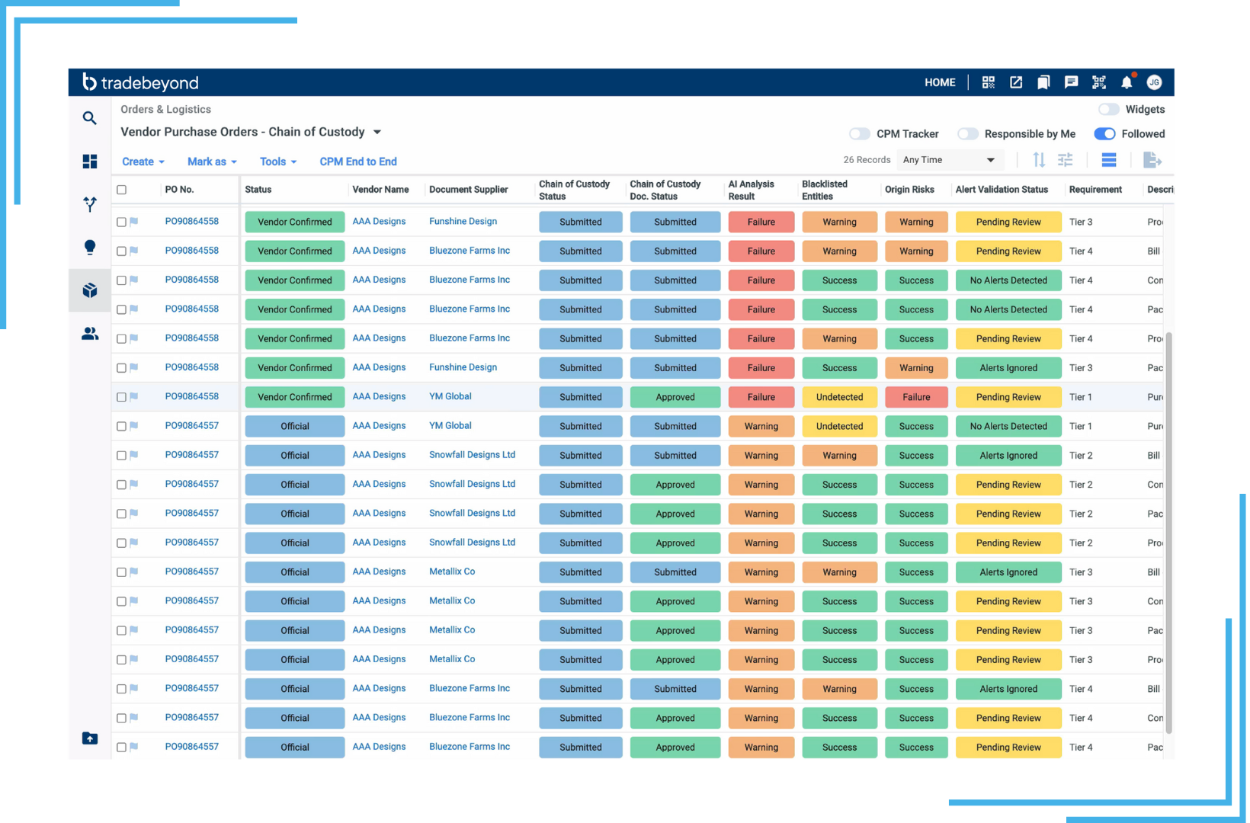Open the search icon in the left sidebar
Screen dimensions: 1250x823
90,118
